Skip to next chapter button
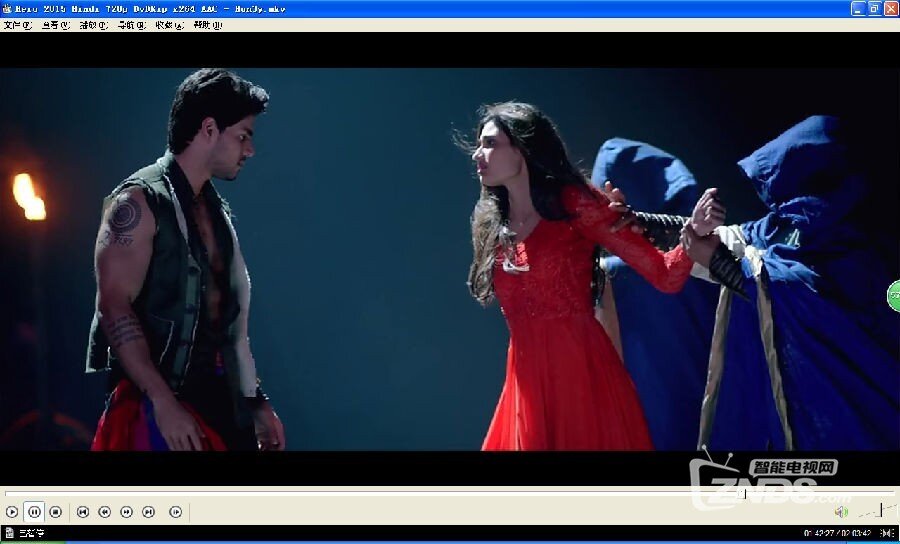Image resolution: width=900 pixels, height=544 pixels. pos(148,512)
